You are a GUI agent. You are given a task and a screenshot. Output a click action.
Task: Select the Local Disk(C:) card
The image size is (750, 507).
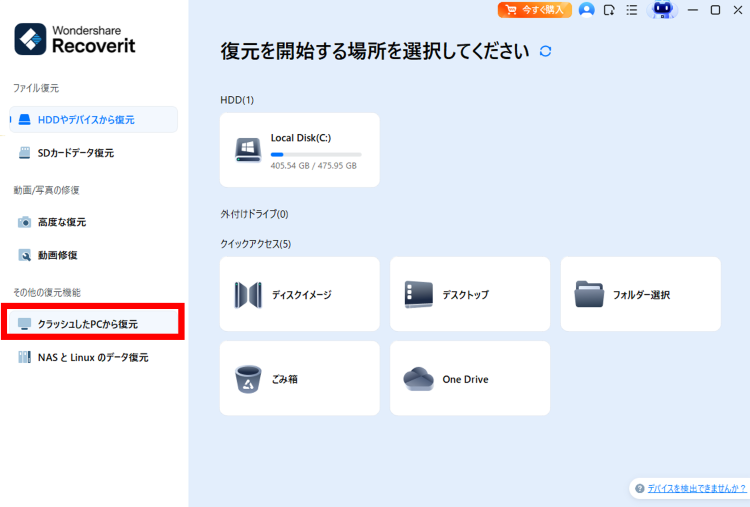(299, 150)
